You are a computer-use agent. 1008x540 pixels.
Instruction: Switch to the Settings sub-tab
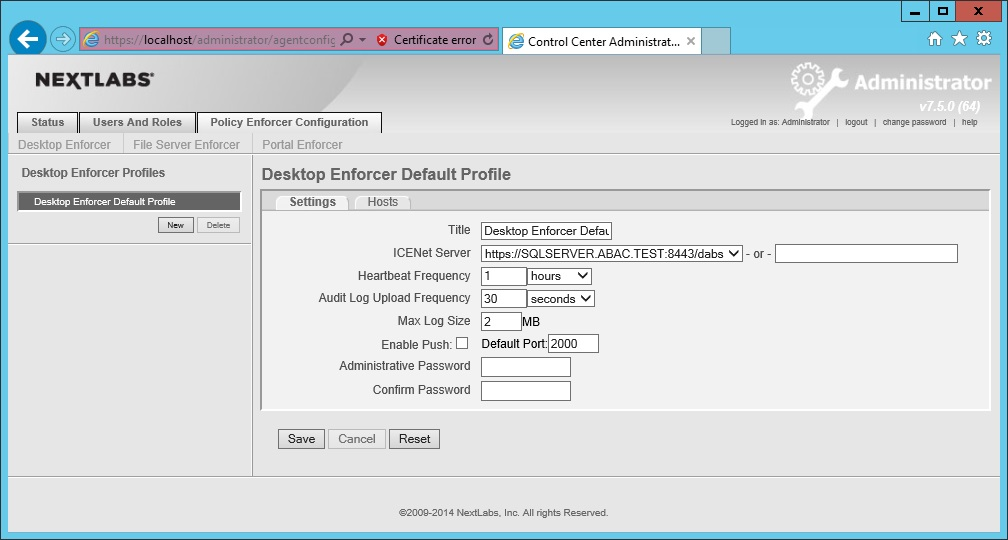[x=312, y=202]
